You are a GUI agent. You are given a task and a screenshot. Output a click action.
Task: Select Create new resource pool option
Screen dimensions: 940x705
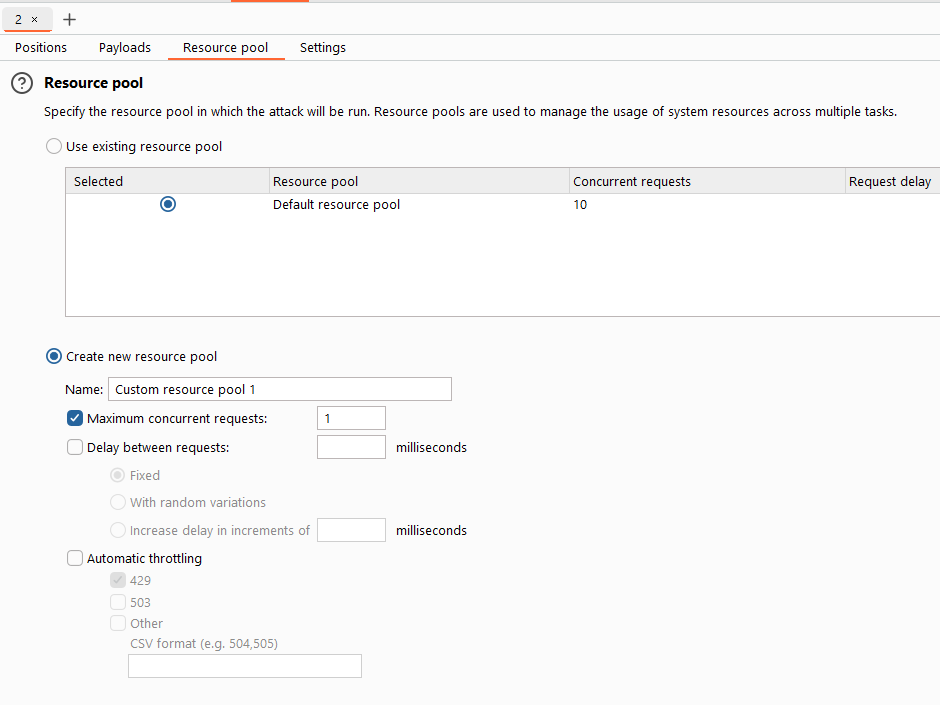pos(54,357)
